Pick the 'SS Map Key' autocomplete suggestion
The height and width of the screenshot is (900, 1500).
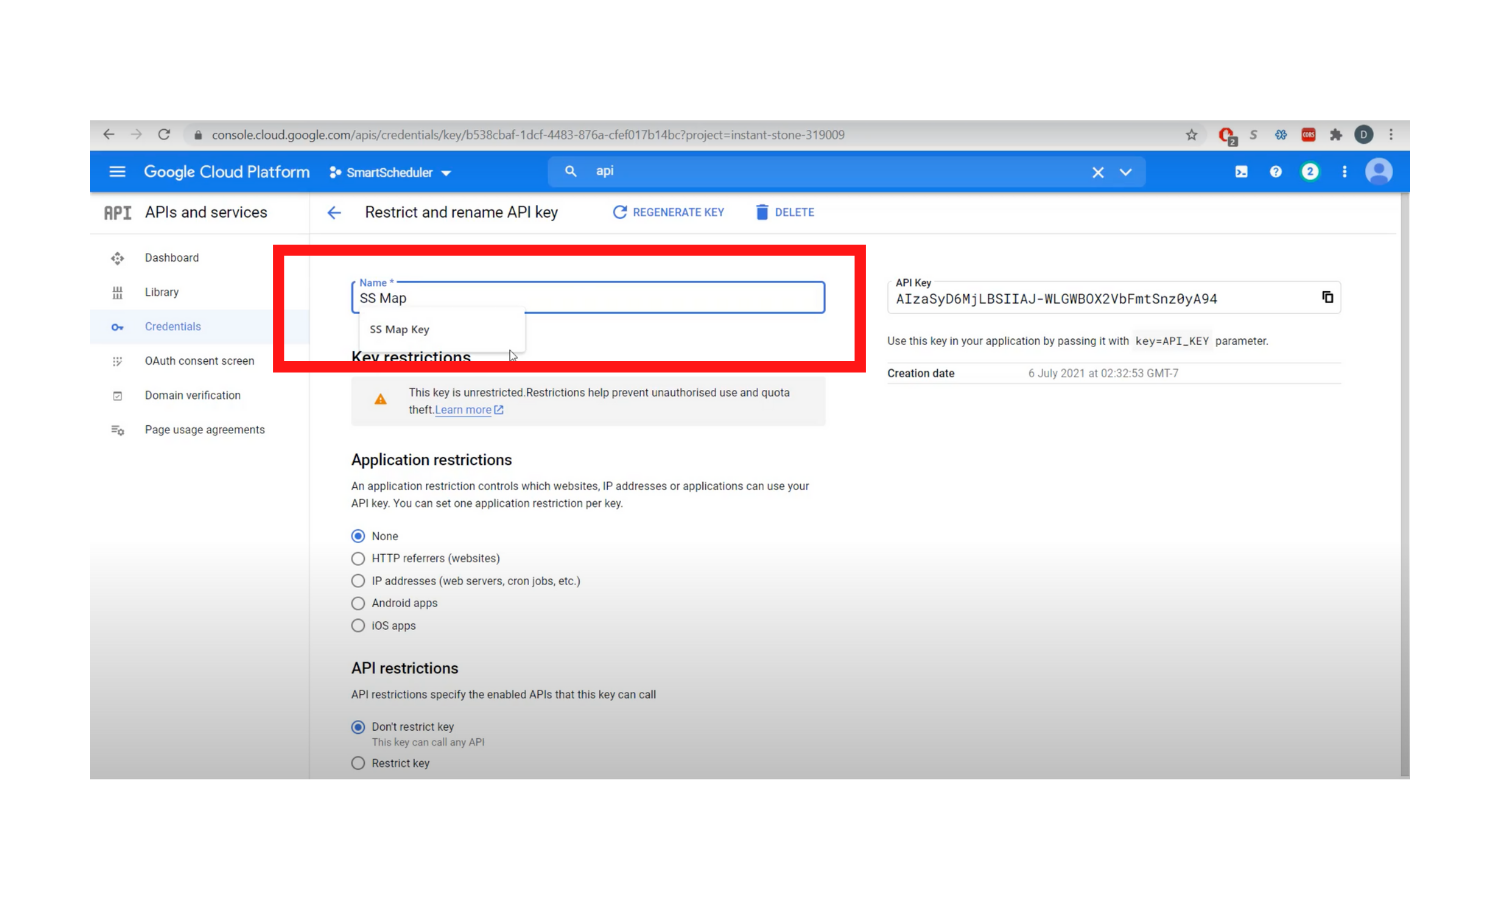point(400,330)
